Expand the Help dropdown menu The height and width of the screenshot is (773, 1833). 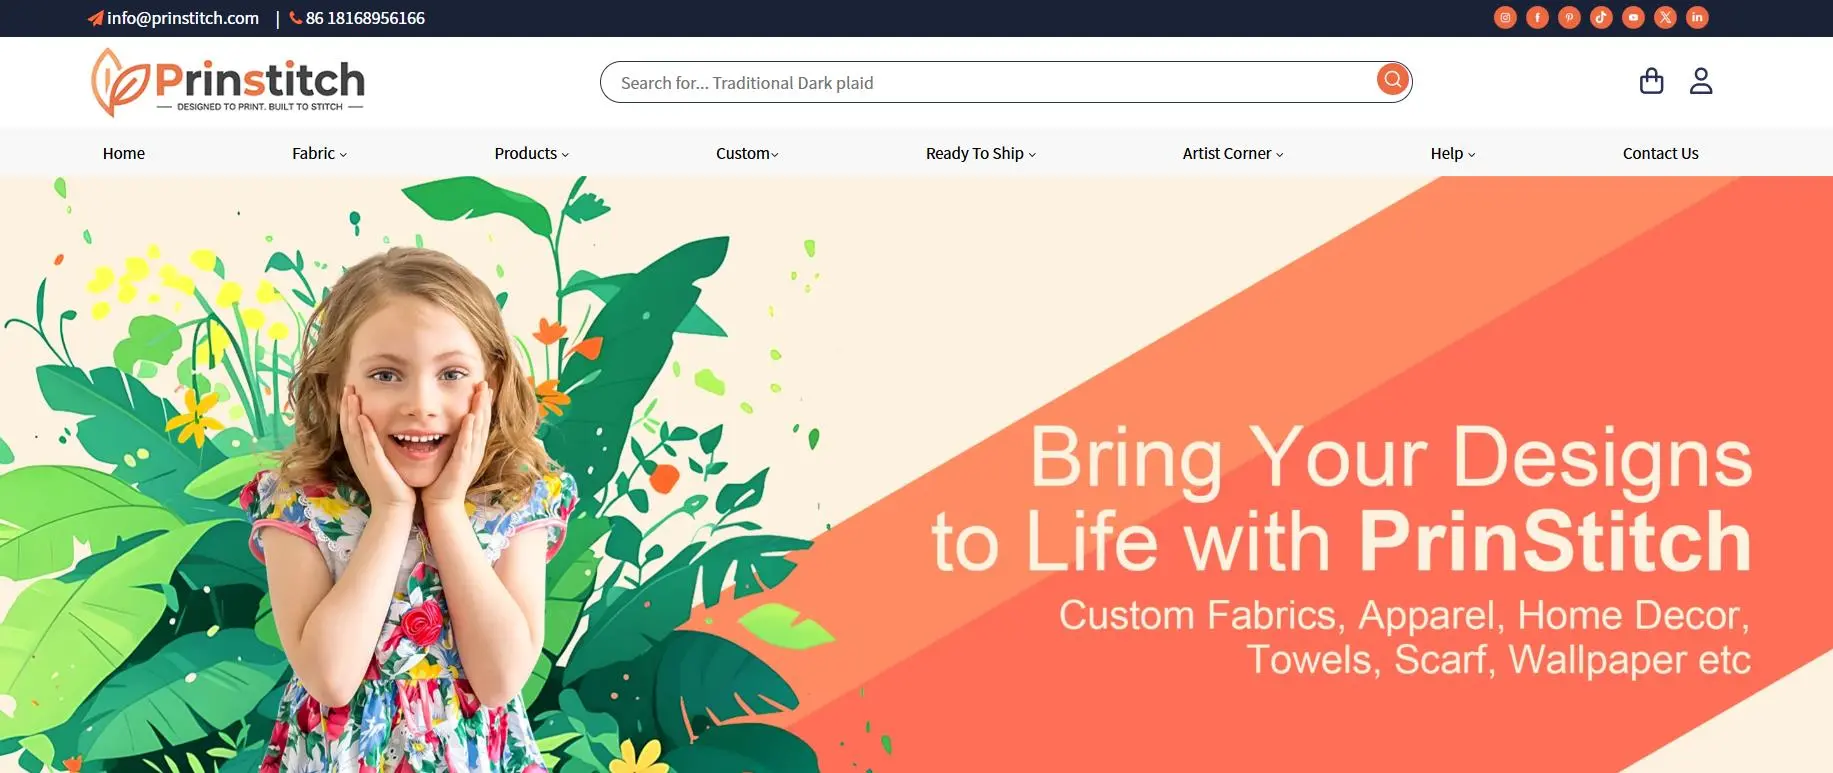coord(1453,153)
